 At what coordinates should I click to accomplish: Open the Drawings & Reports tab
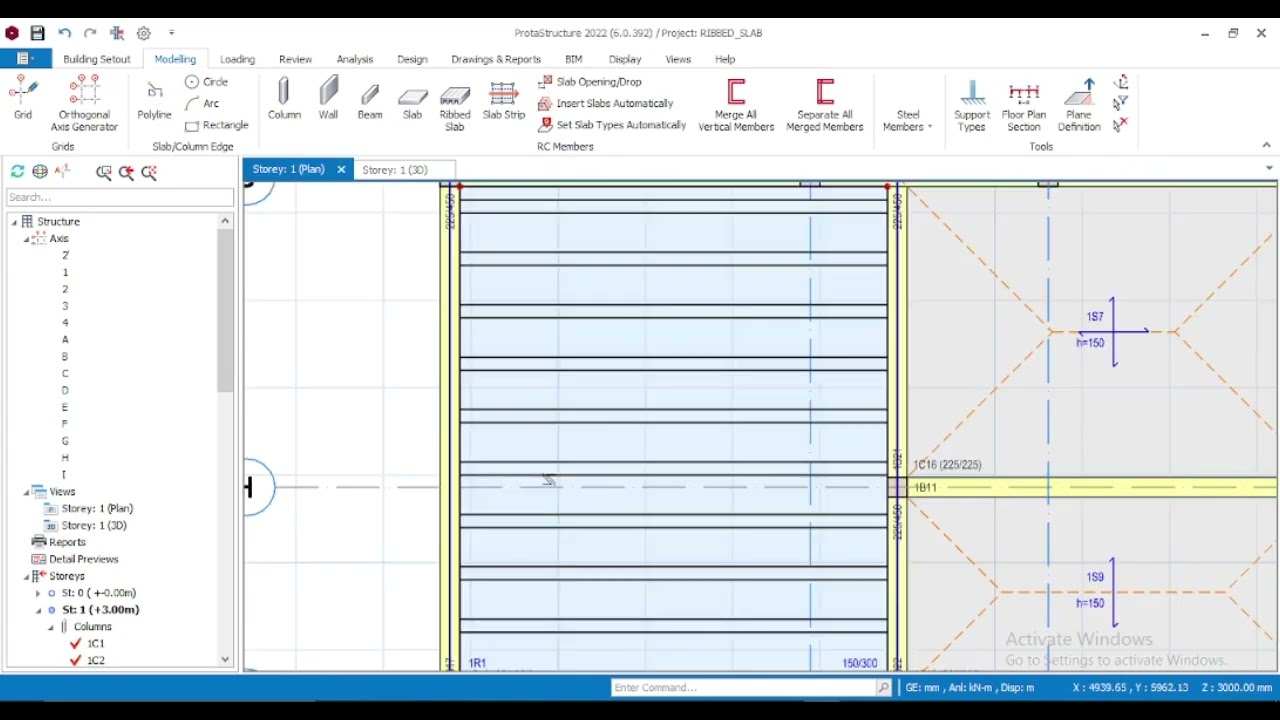496,59
